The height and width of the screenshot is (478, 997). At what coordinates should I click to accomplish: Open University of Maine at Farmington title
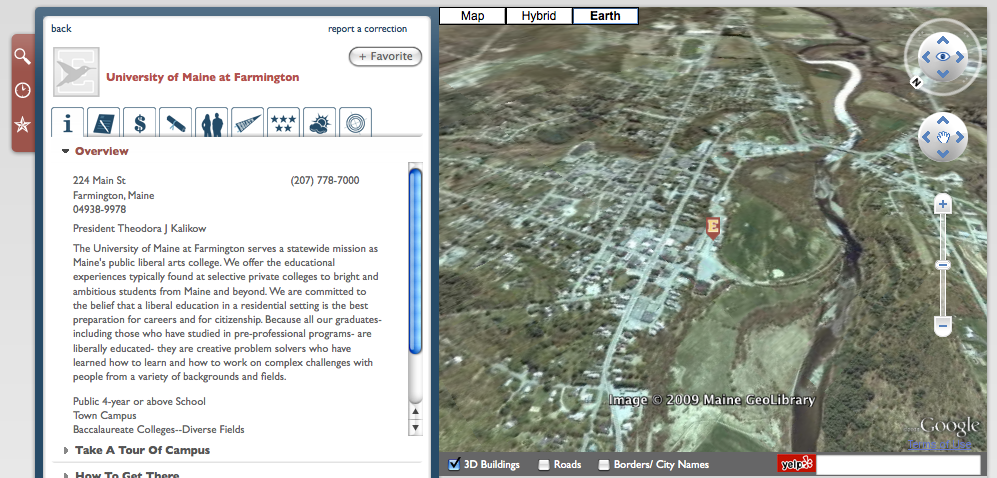coord(202,78)
